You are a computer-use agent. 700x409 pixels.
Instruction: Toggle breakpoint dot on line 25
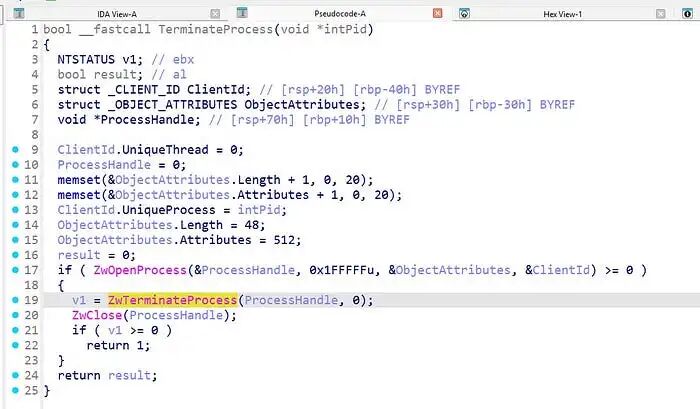pos(15,390)
